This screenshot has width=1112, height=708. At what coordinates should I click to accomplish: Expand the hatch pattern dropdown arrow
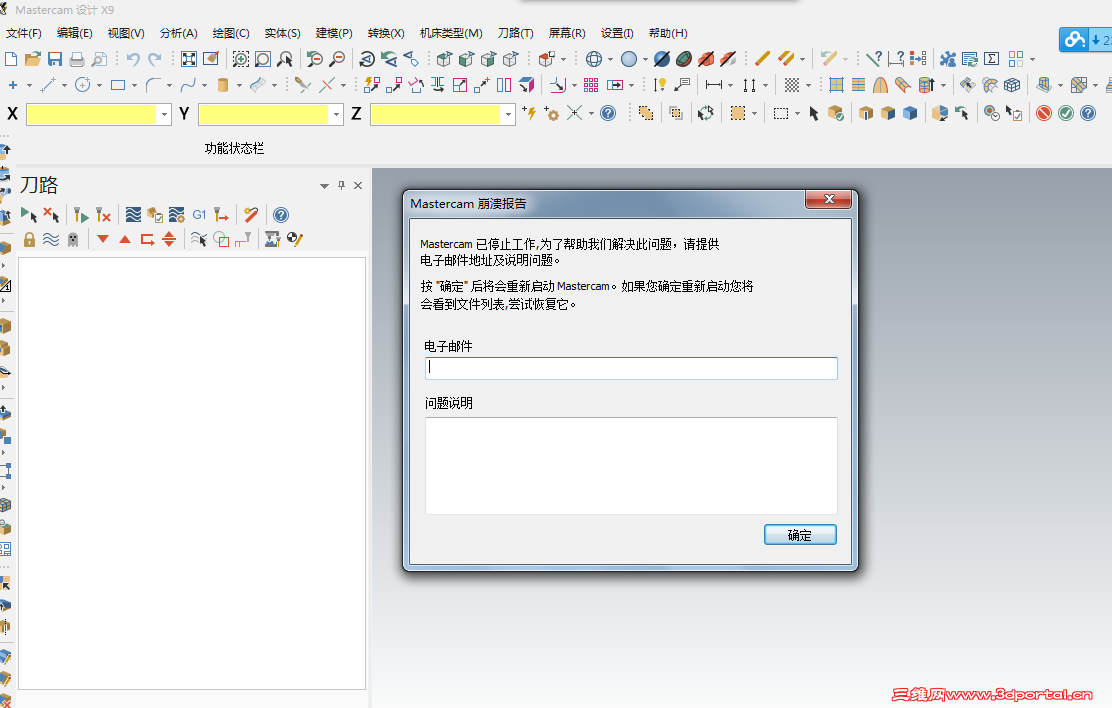coord(808,86)
